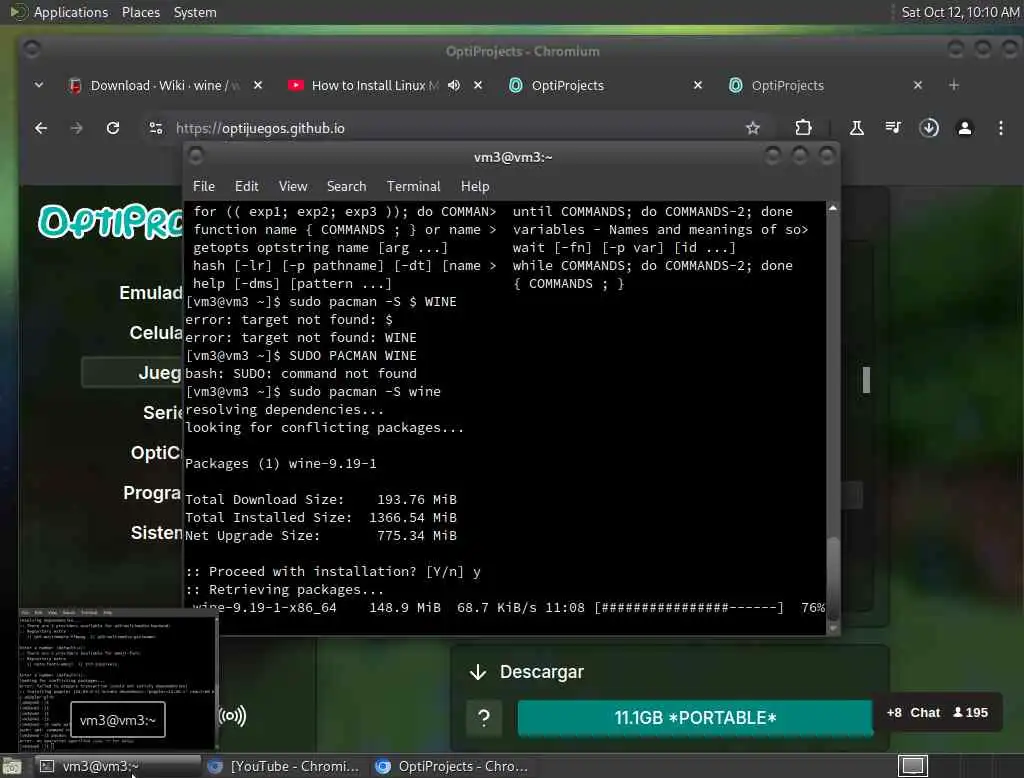Click the forward navigation arrow
Screen dimensions: 1024x778
(x=76, y=128)
